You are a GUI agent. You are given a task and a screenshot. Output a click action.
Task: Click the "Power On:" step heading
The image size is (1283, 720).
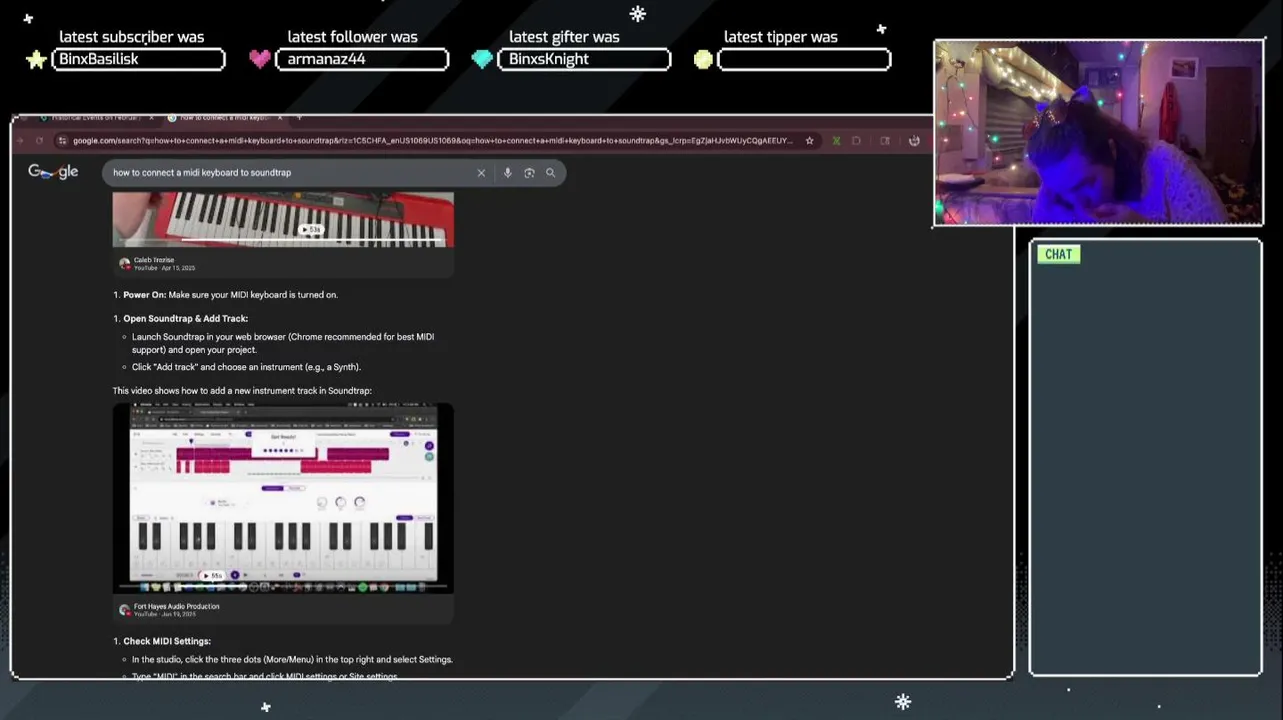144,295
